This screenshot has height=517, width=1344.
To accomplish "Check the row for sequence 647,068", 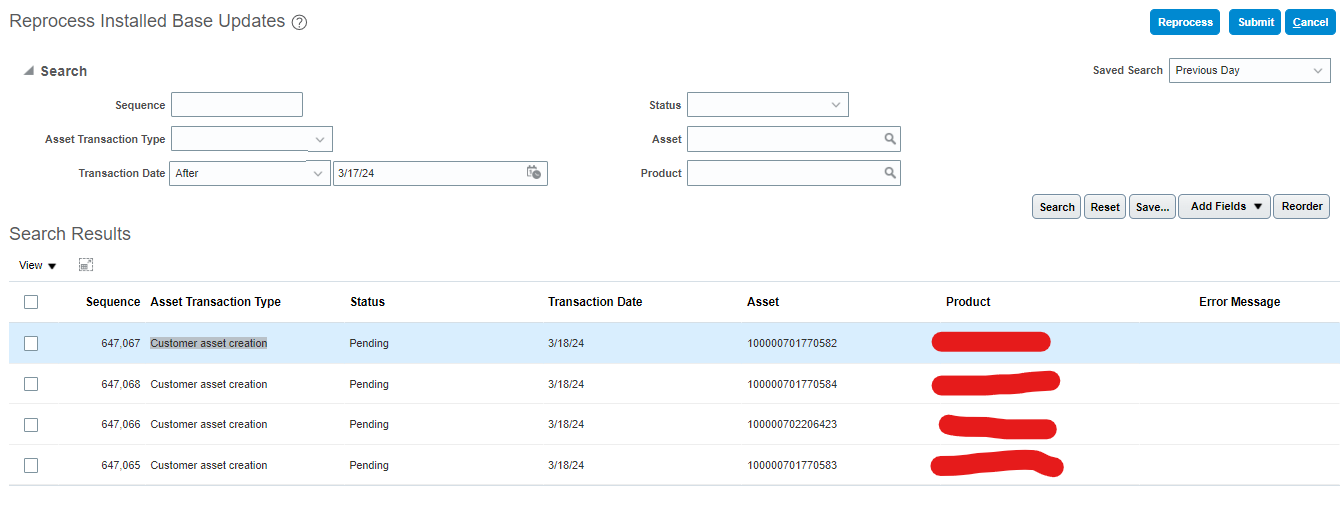I will [x=31, y=384].
